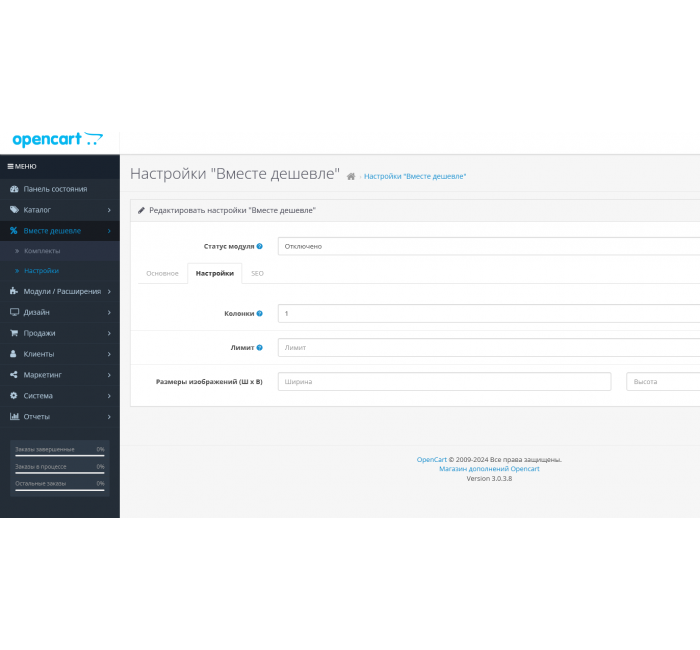Expand the Отчеты menu chevron
700x650 pixels.
coord(109,417)
